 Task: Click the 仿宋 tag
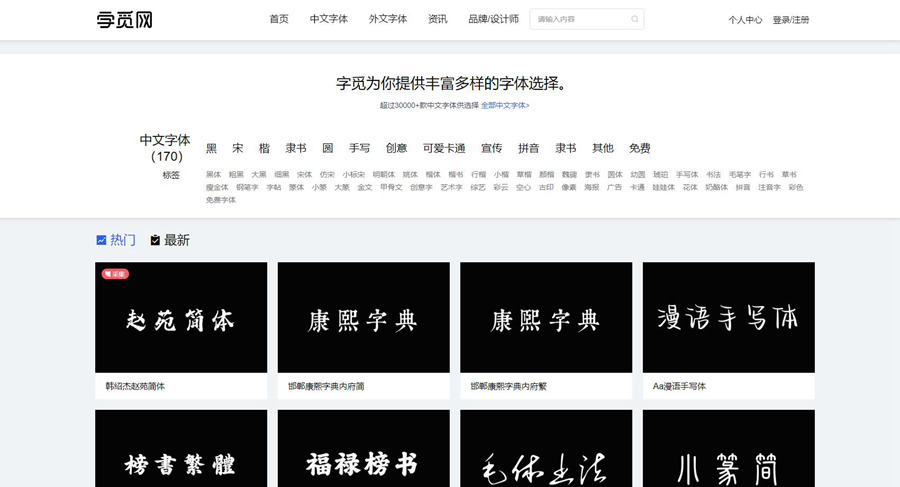point(327,175)
